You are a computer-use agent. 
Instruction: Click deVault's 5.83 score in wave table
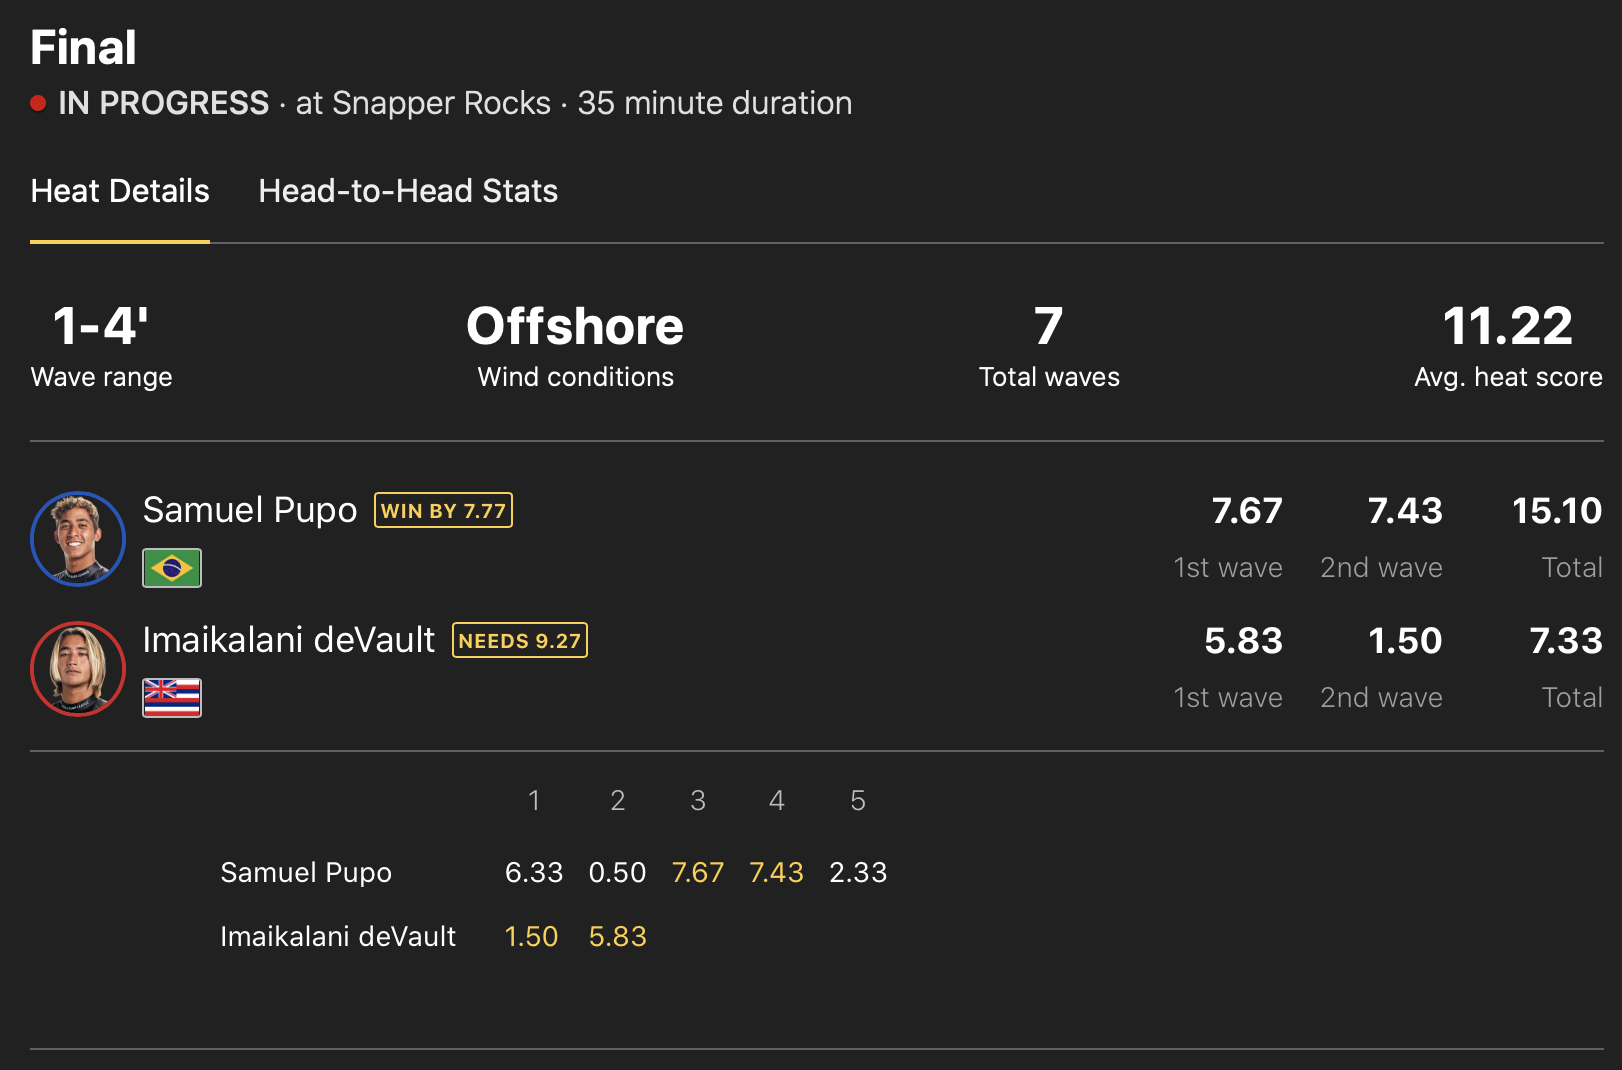(x=617, y=937)
